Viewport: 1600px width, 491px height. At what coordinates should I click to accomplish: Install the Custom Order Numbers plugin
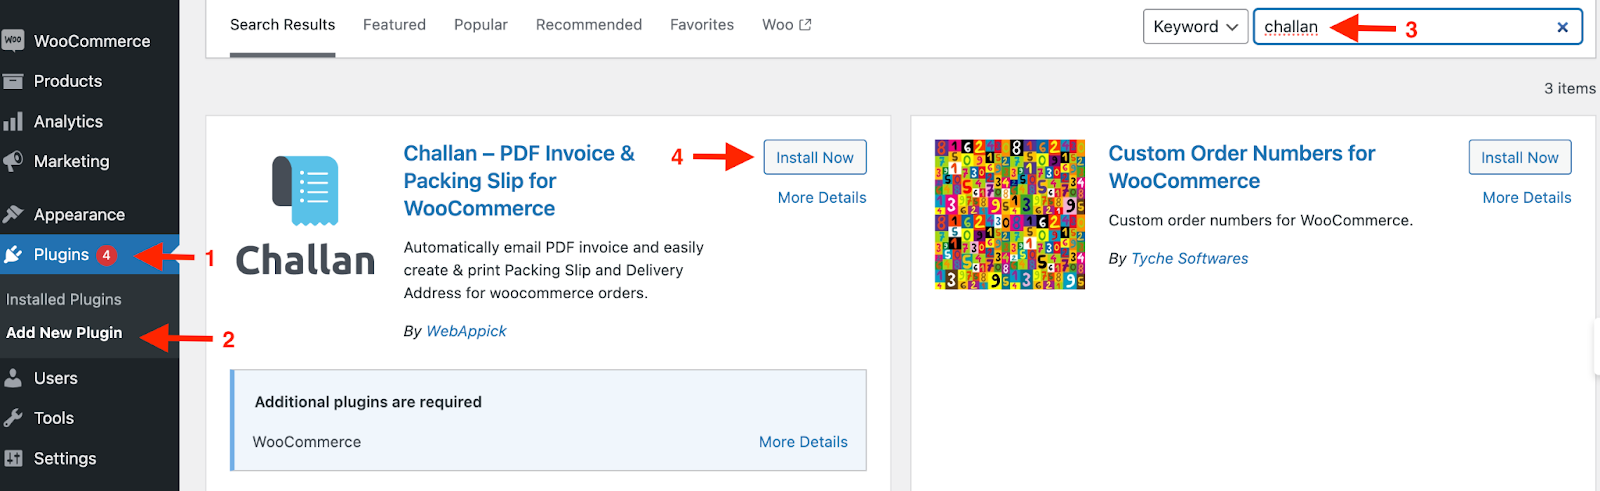point(1520,157)
